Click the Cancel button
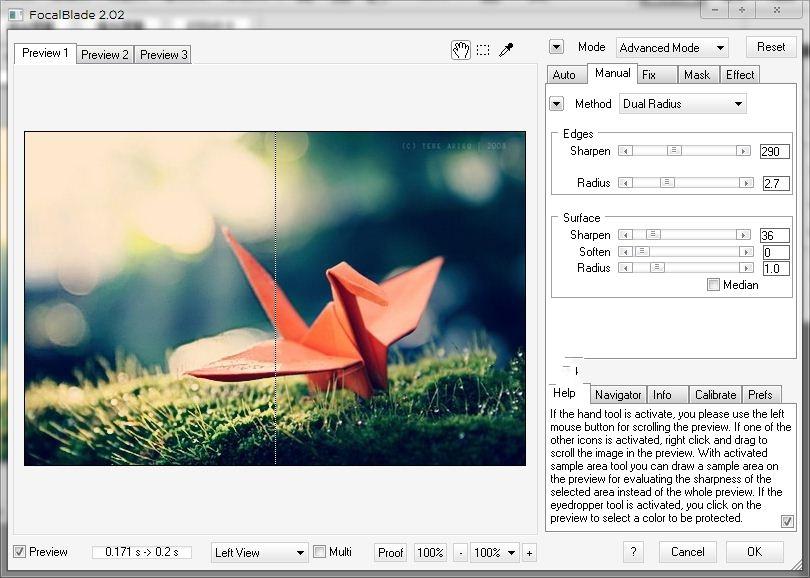 [x=688, y=552]
